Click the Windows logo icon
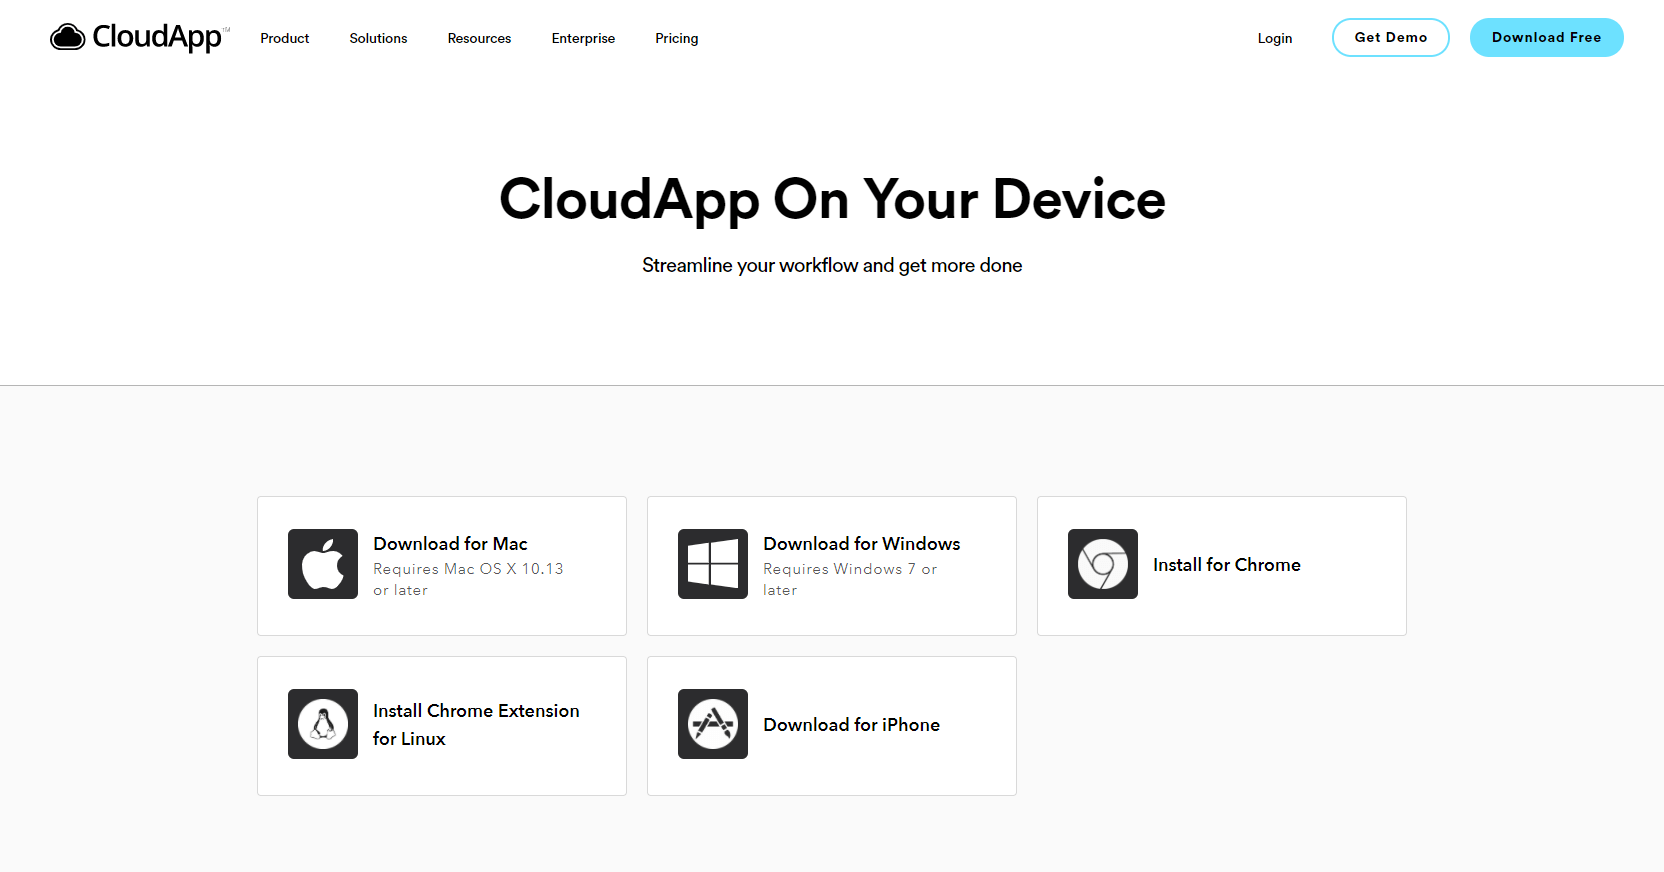The height and width of the screenshot is (872, 1664). 713,564
